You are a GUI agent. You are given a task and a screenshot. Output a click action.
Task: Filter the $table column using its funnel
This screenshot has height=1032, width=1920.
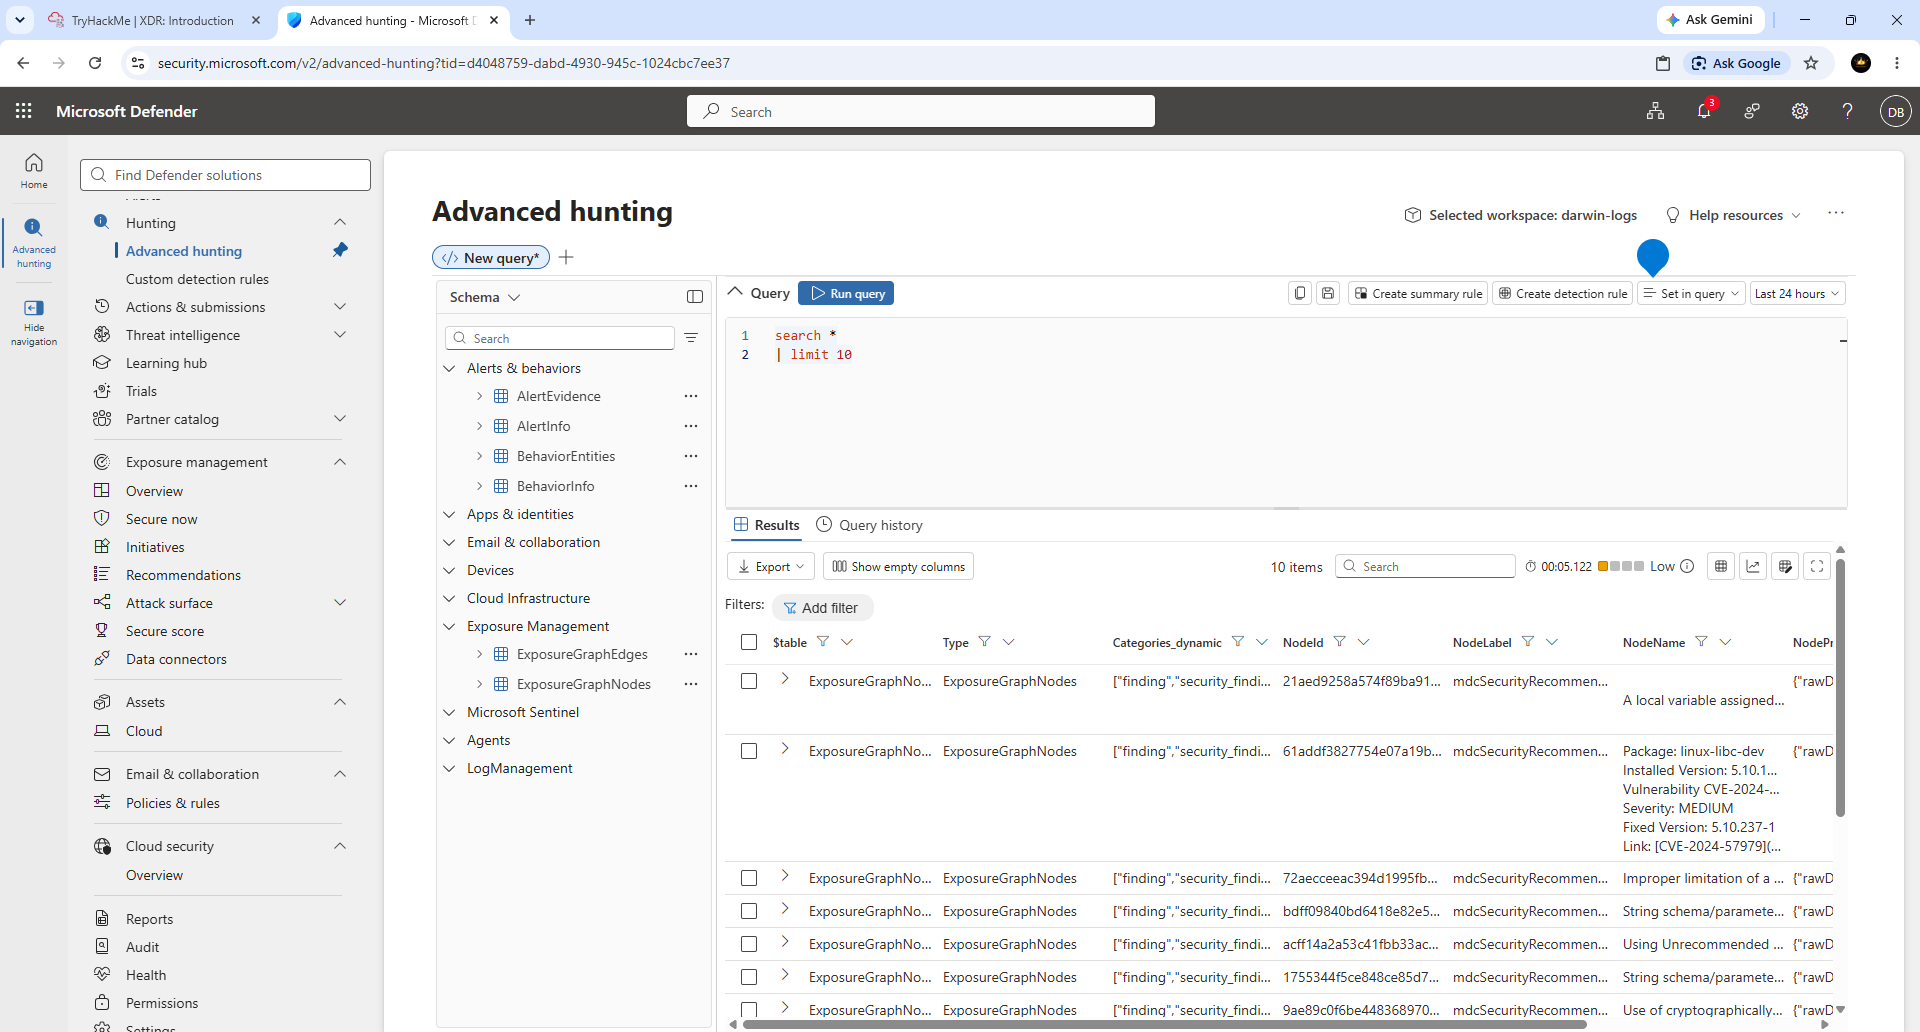pos(823,642)
